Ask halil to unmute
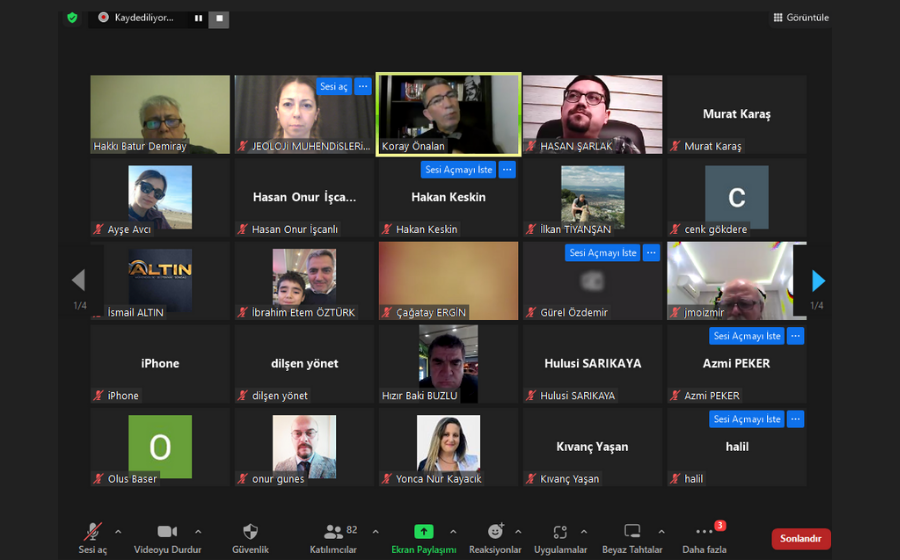900x560 pixels. click(747, 419)
